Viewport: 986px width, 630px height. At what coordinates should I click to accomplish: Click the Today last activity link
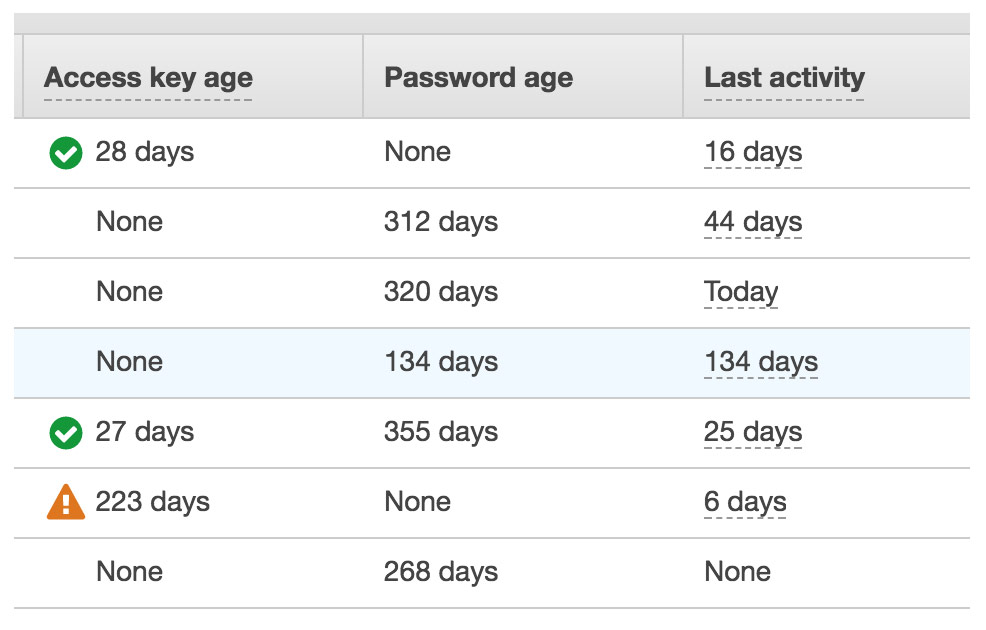click(741, 292)
